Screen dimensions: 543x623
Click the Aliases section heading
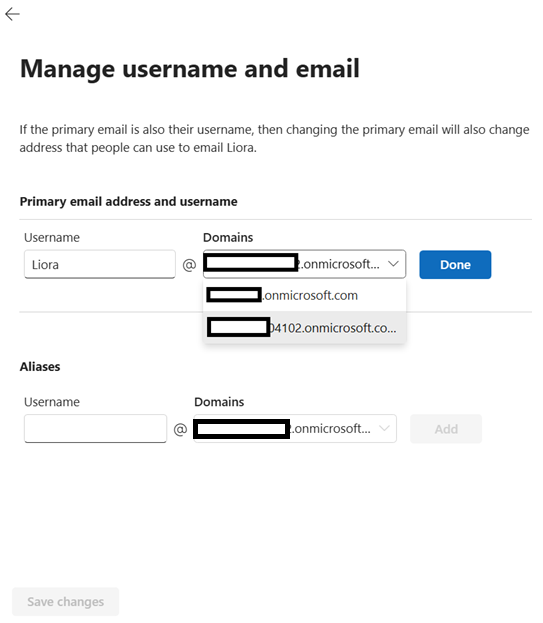pyautogui.click(x=40, y=366)
